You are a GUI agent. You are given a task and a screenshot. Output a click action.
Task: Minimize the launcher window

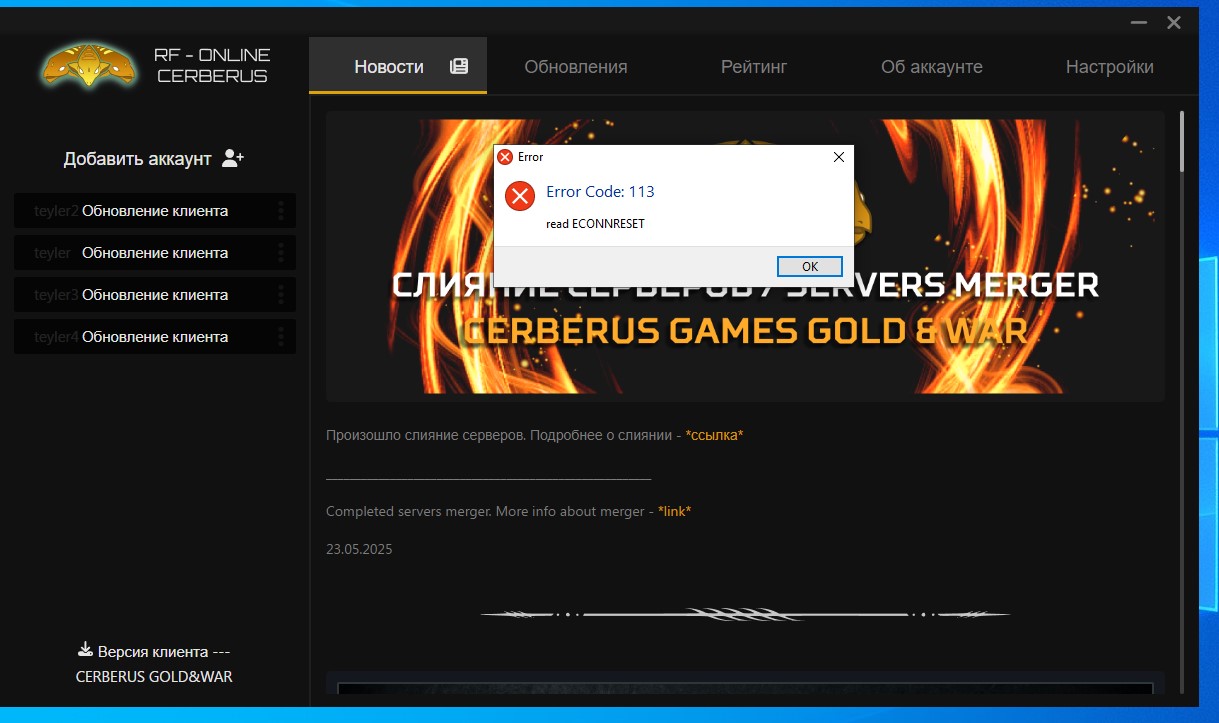[1138, 22]
